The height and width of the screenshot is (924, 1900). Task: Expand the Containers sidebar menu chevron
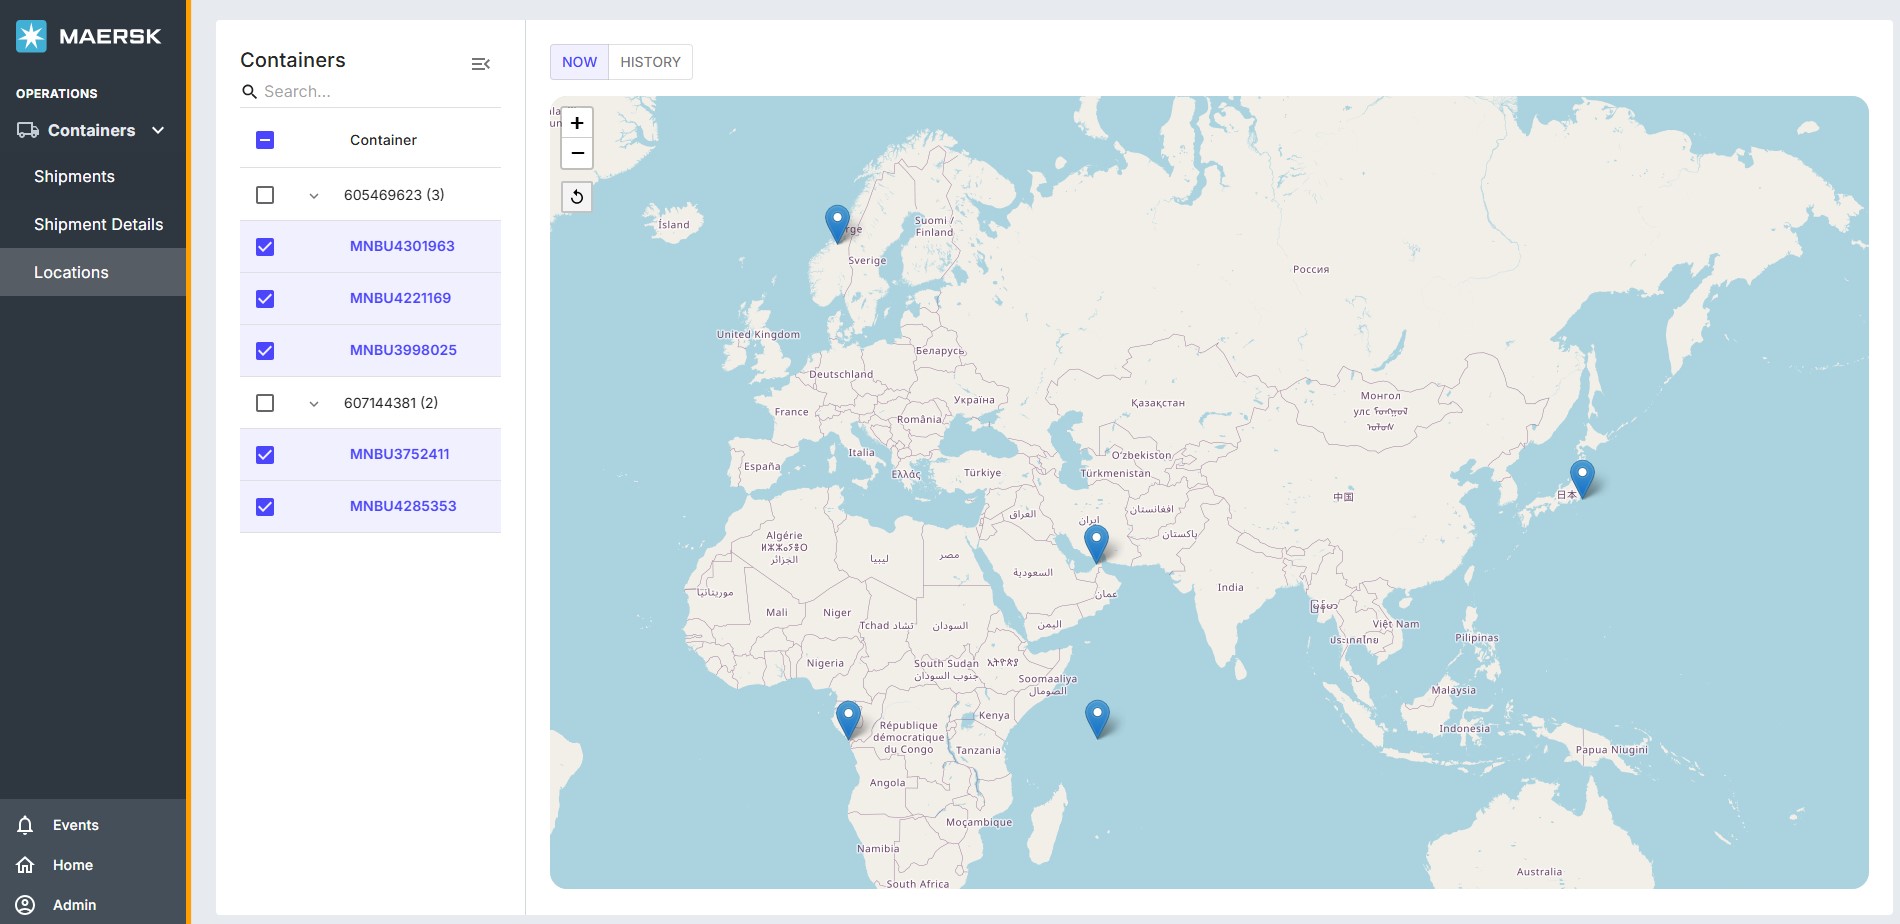tap(158, 130)
